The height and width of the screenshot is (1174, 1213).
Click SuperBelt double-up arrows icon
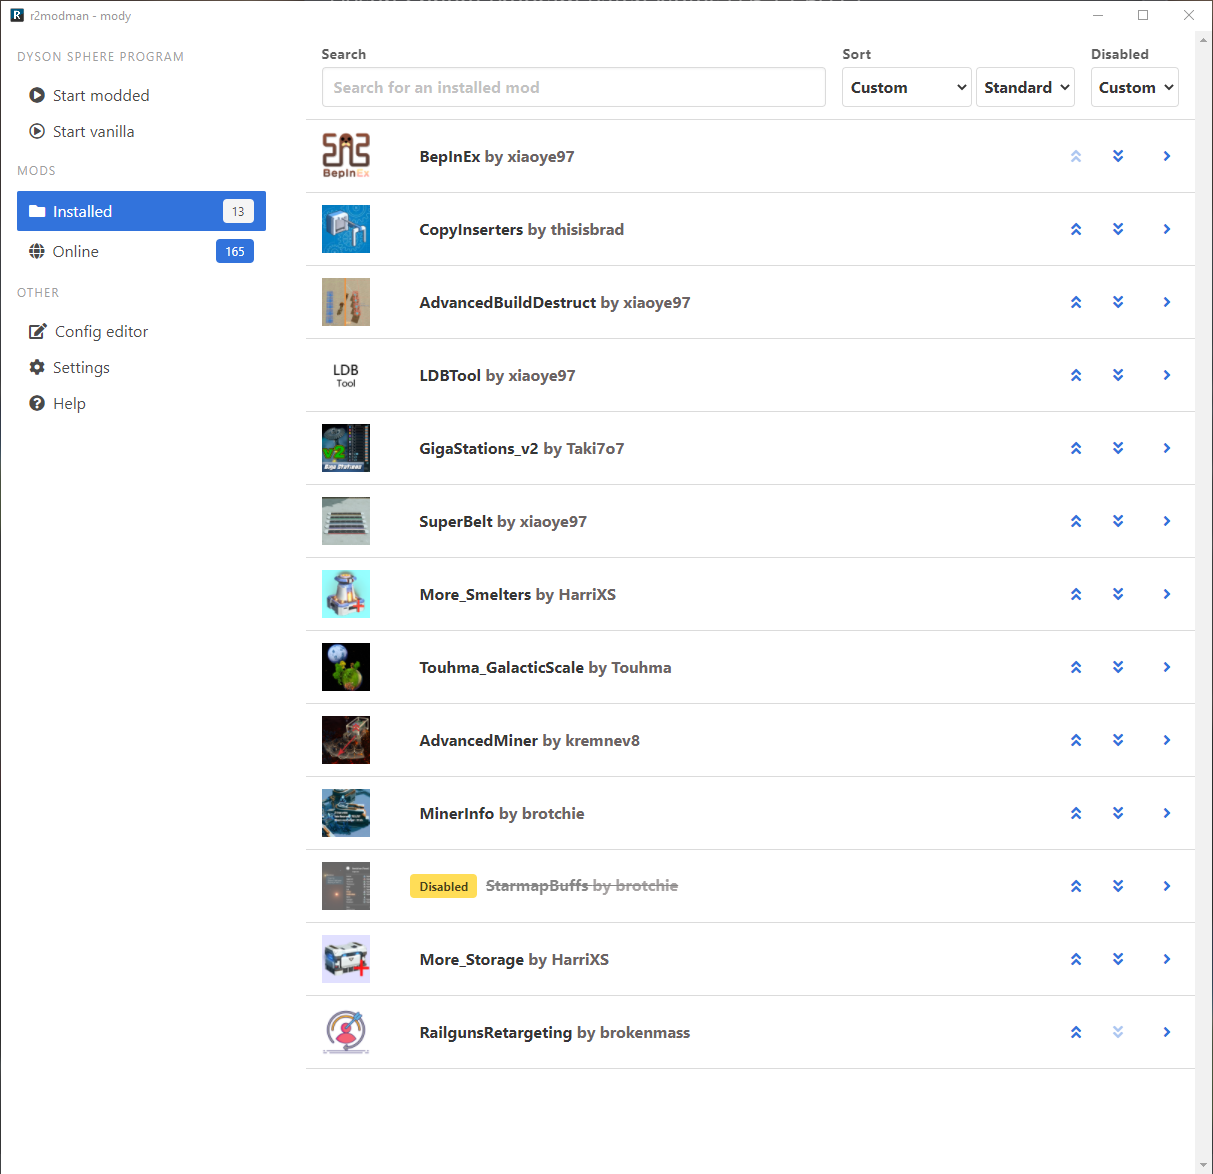click(x=1076, y=521)
